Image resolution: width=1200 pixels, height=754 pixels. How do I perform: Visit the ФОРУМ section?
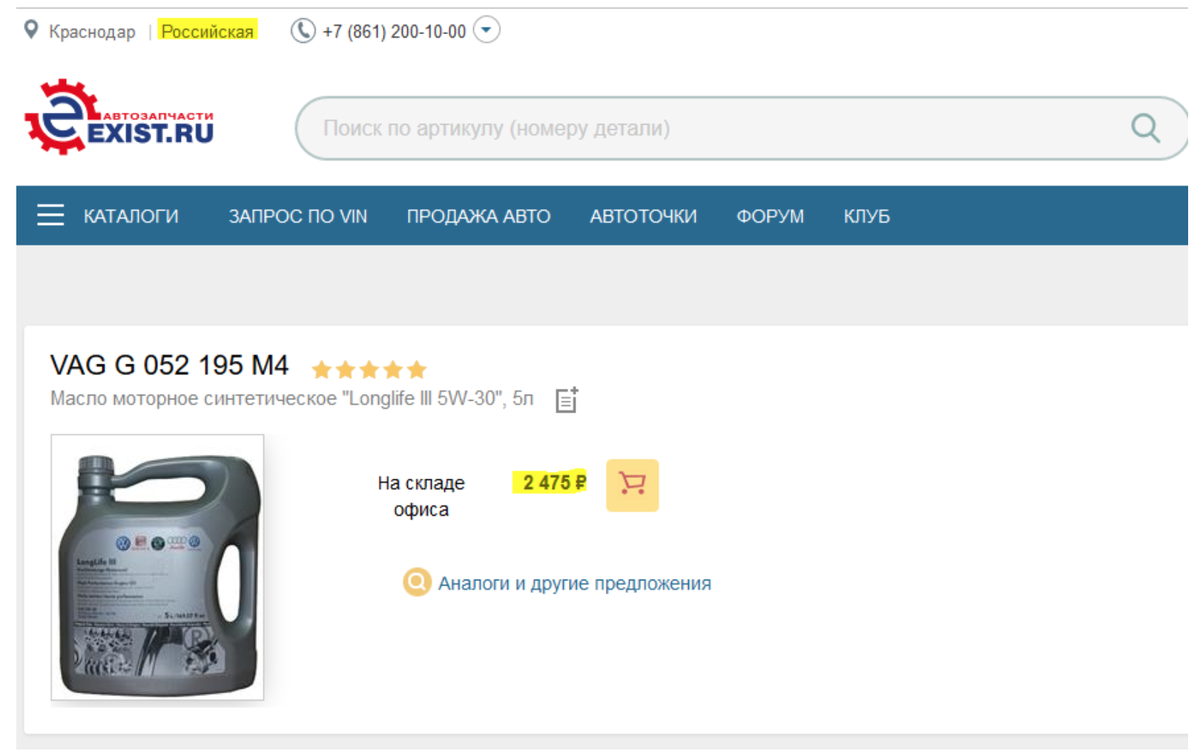click(770, 216)
